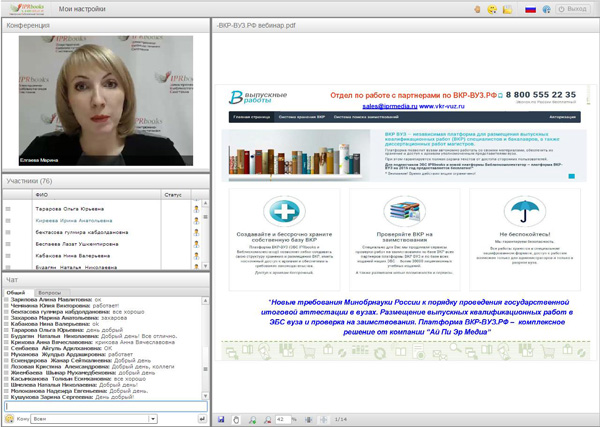
Task: Open the Кому recipient dropdown
Action: [x=153, y=419]
